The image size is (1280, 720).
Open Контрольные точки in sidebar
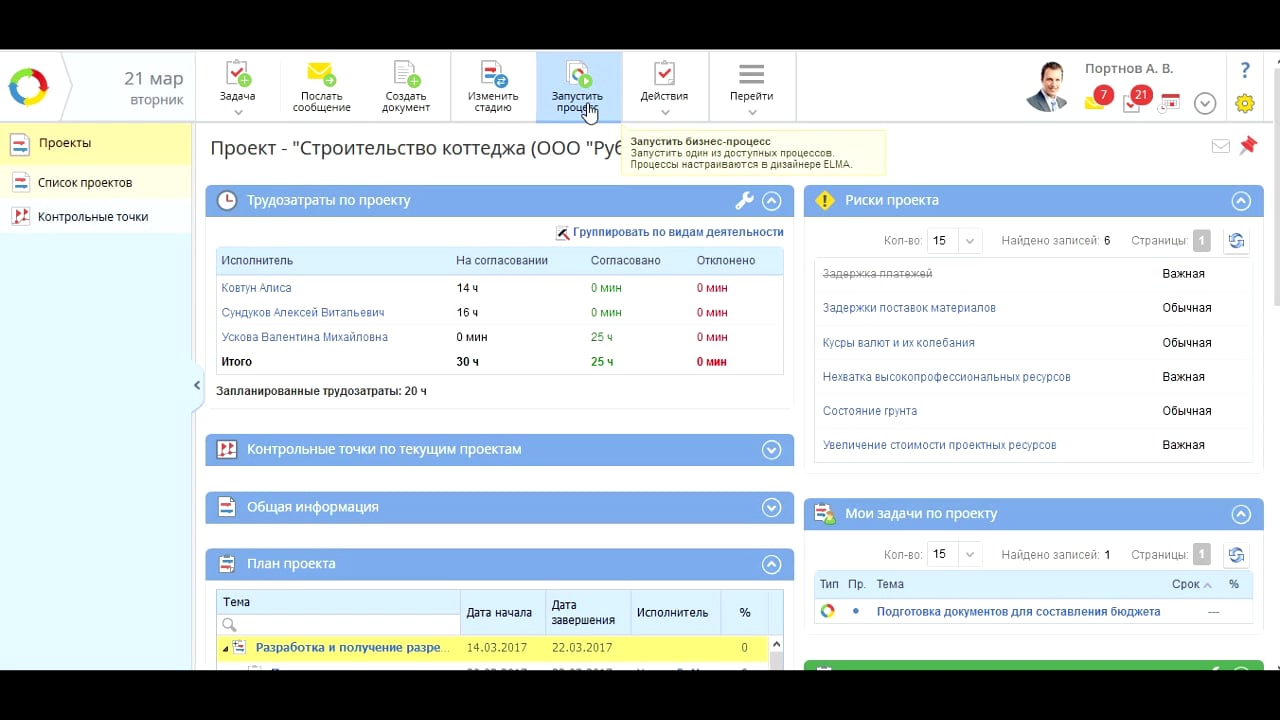(95, 216)
